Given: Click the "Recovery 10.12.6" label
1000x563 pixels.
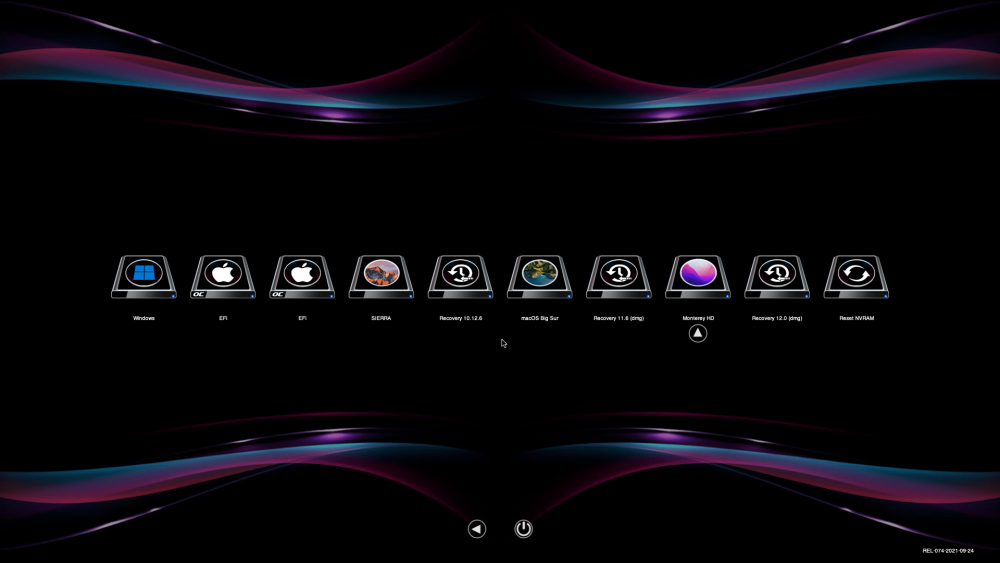Looking at the screenshot, I should [460, 318].
